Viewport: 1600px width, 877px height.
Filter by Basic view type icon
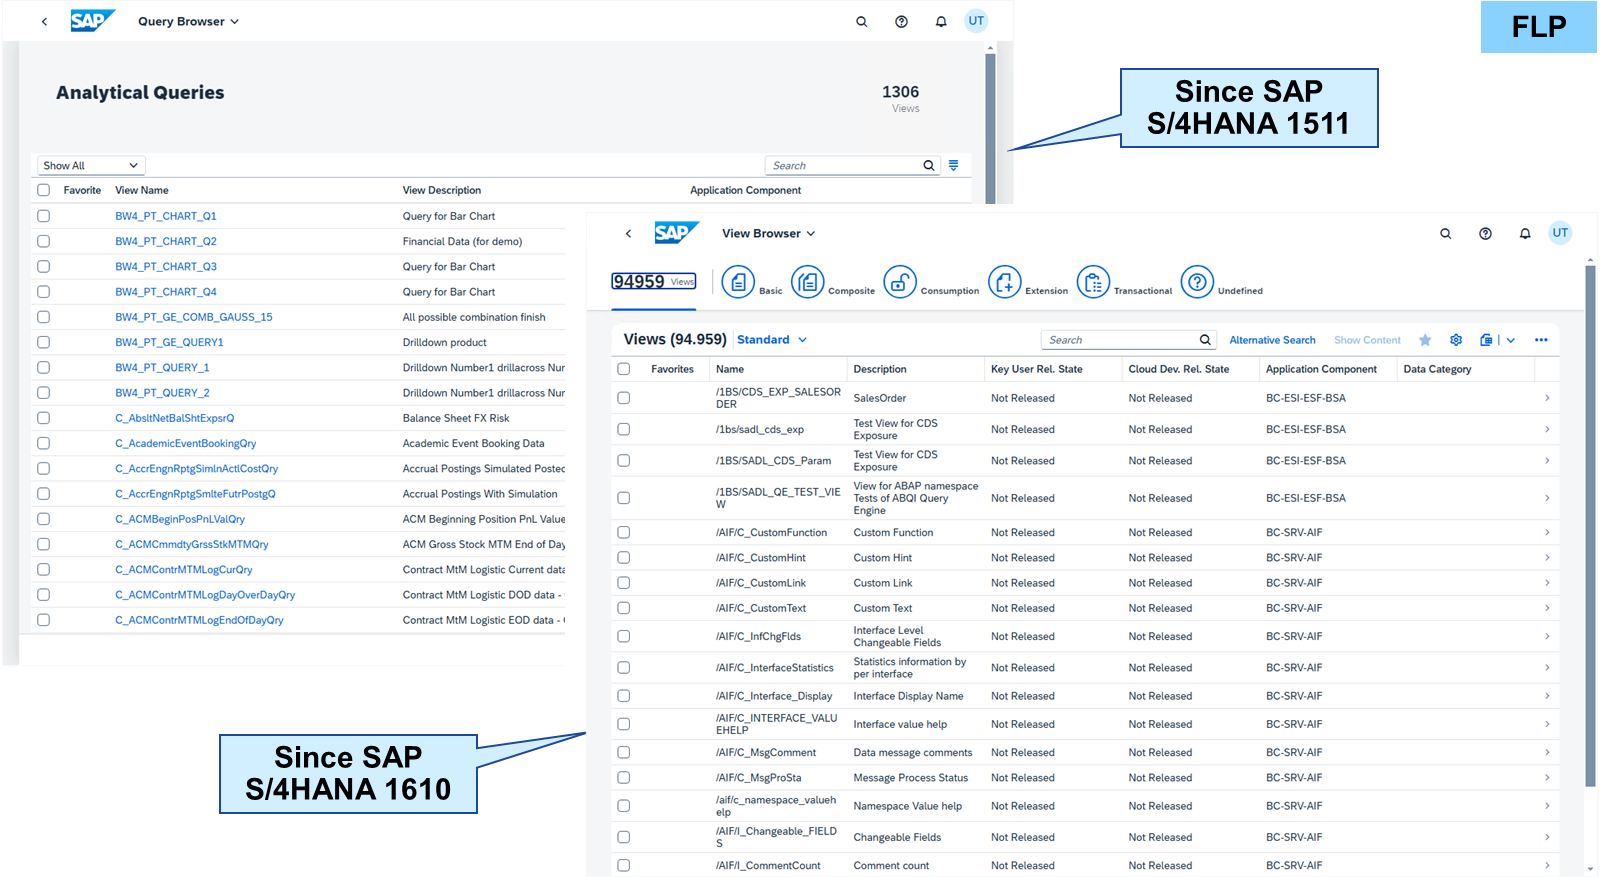point(738,282)
